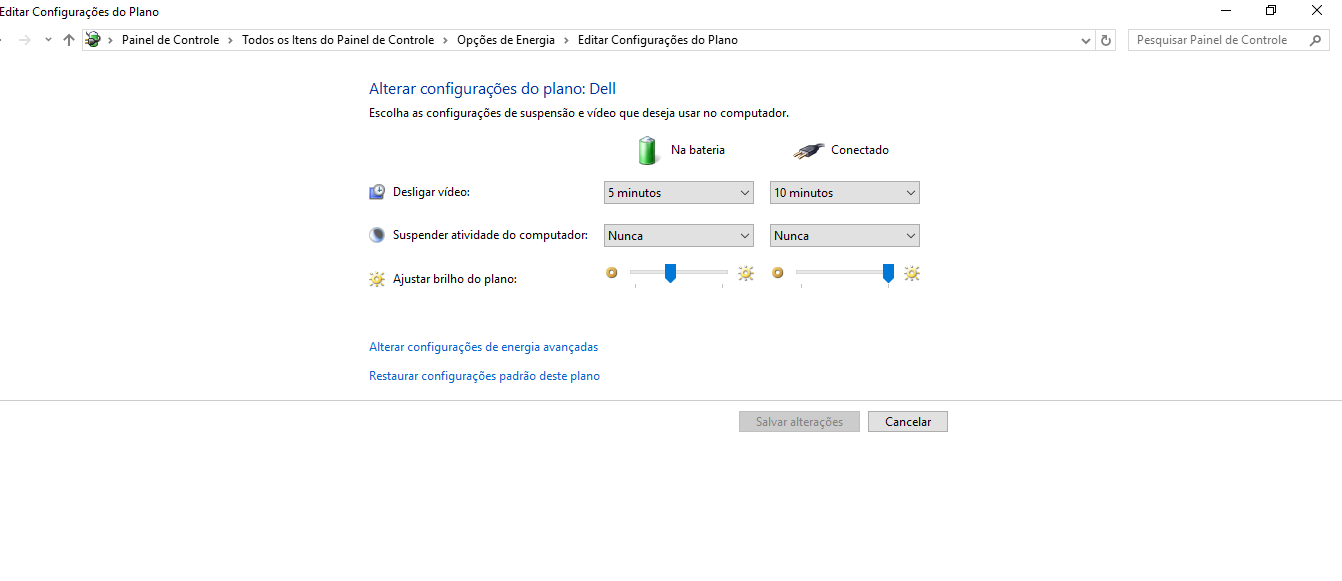Click the high brightness sun icon under Na bateria
The image size is (1342, 581).
(745, 273)
